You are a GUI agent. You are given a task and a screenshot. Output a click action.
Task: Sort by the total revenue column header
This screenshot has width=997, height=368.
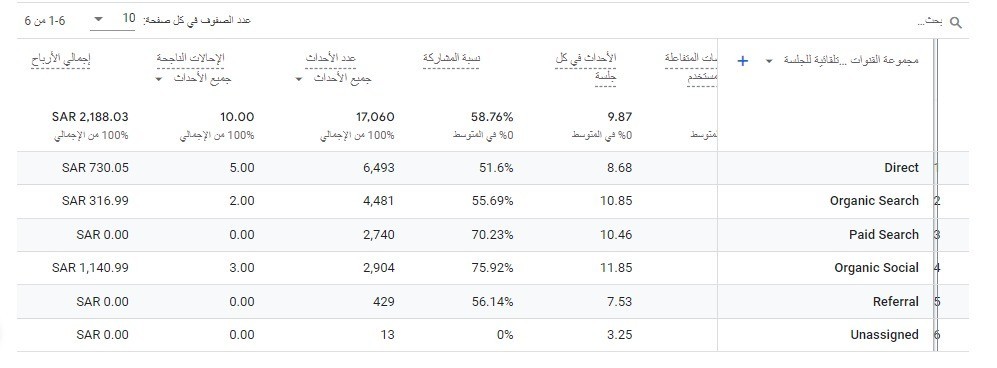point(60,59)
